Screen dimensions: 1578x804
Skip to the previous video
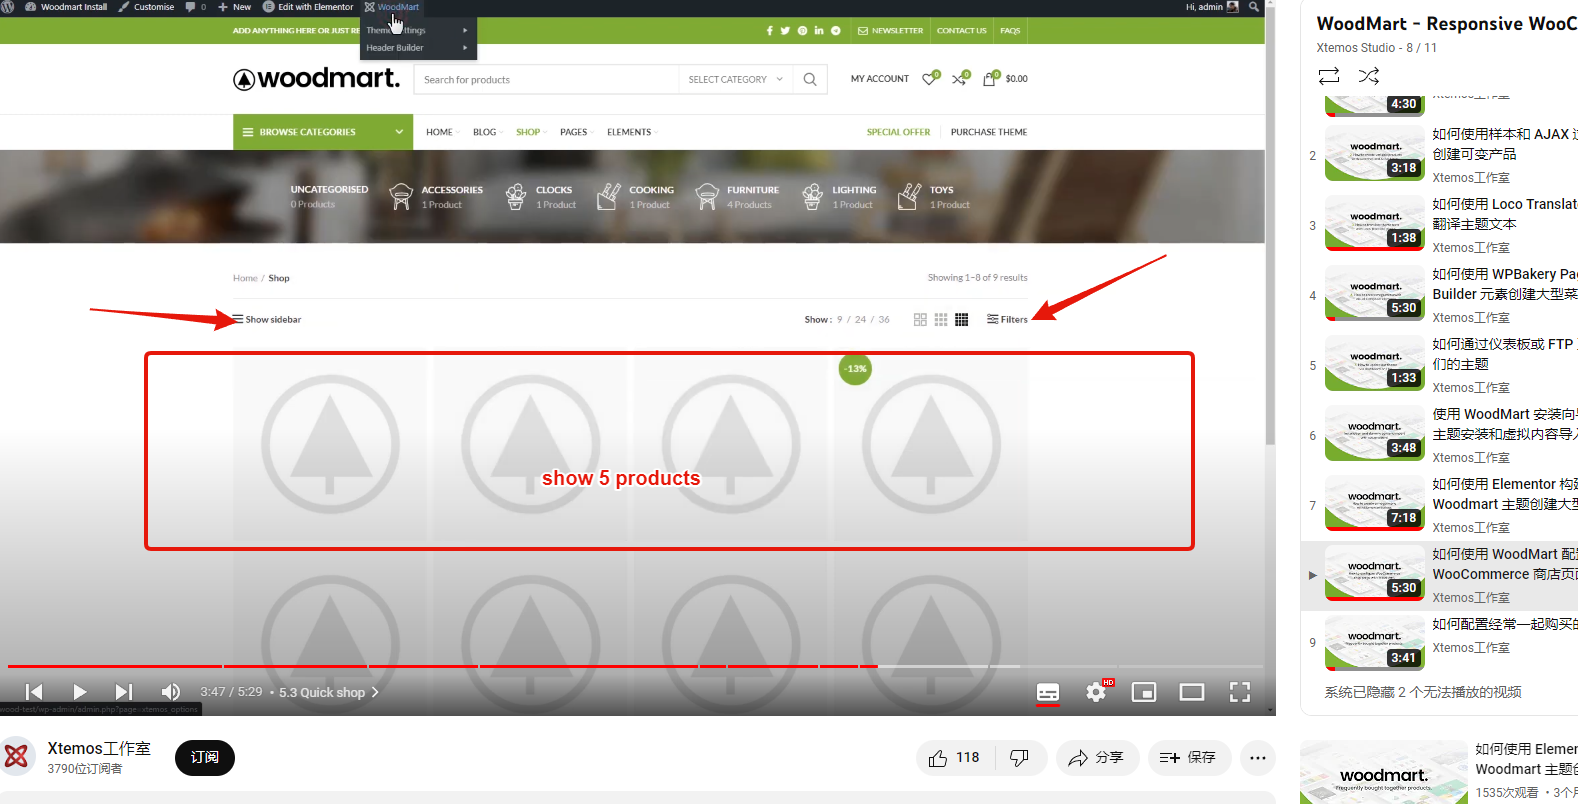tap(34, 692)
